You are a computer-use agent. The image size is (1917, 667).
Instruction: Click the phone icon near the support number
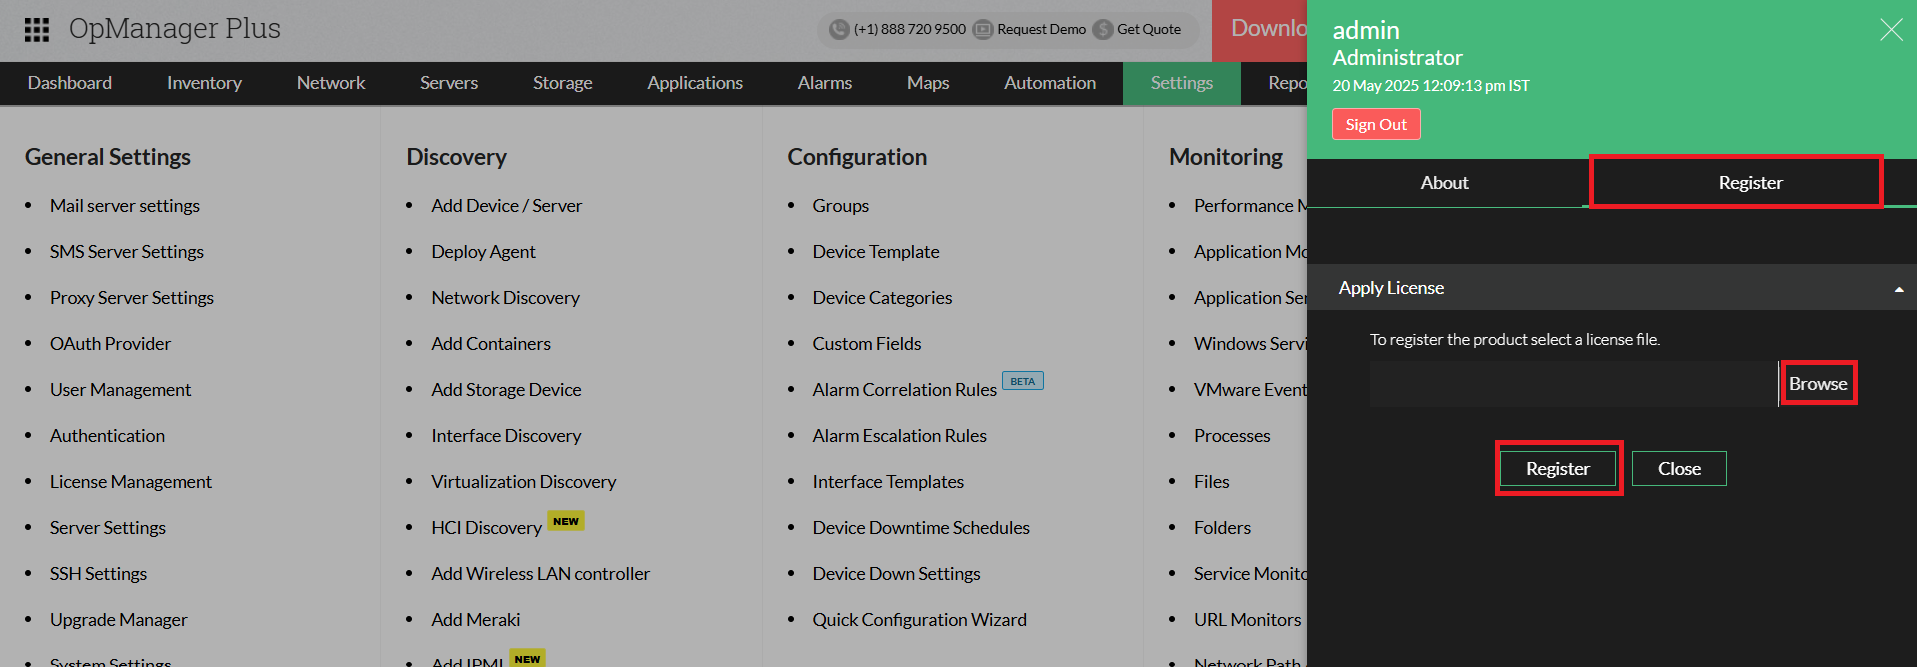pyautogui.click(x=839, y=29)
